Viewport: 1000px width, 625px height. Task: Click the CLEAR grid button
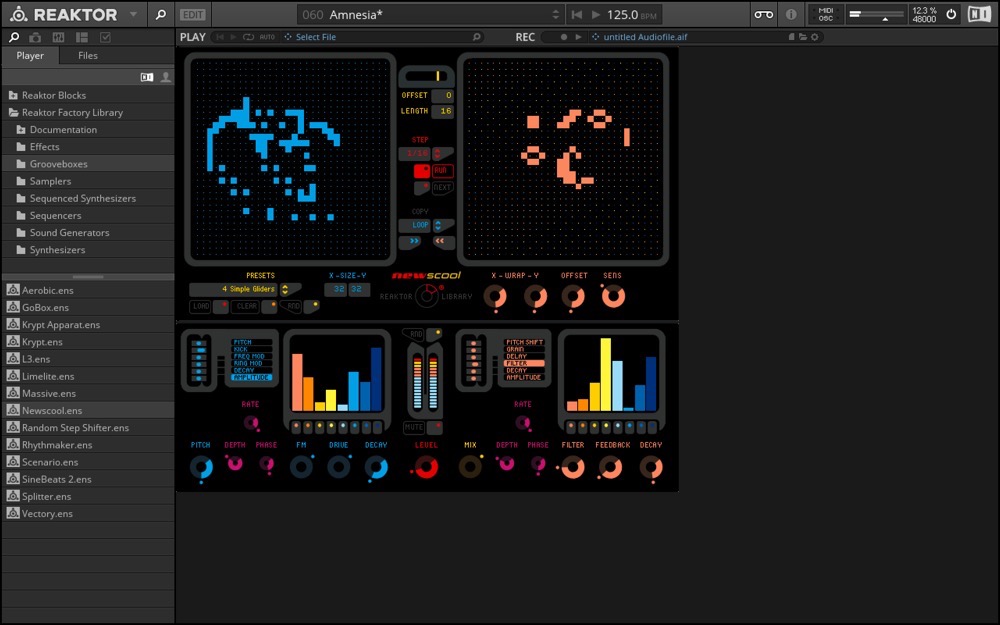(x=246, y=307)
